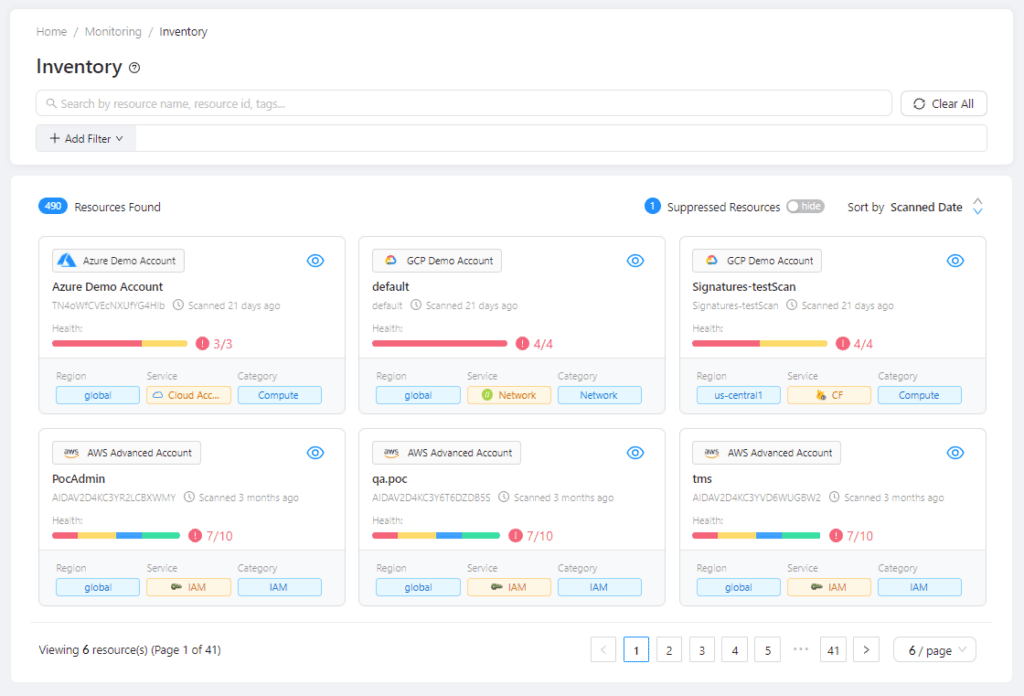This screenshot has height=696, width=1024.
Task: Click the AWS logo on PocAdmin card
Action: [x=71, y=452]
